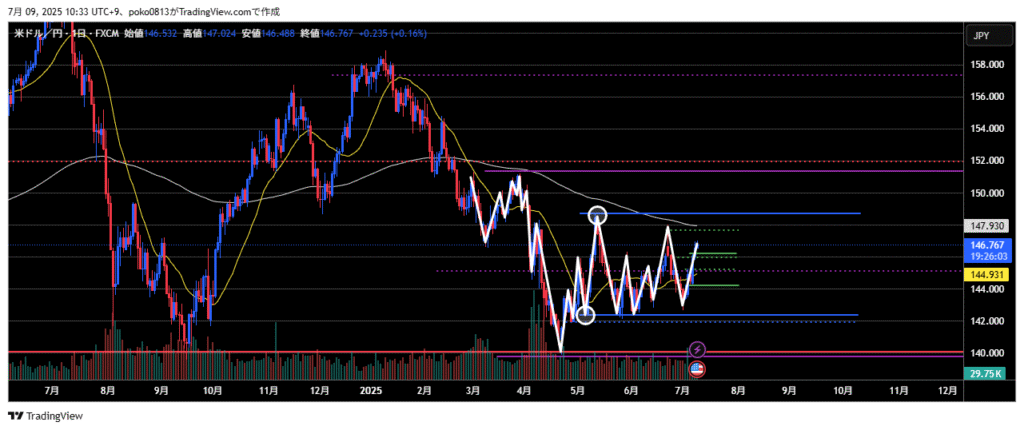The image size is (1024, 430).
Task: Open the JPY currency selector
Action: tap(983, 36)
